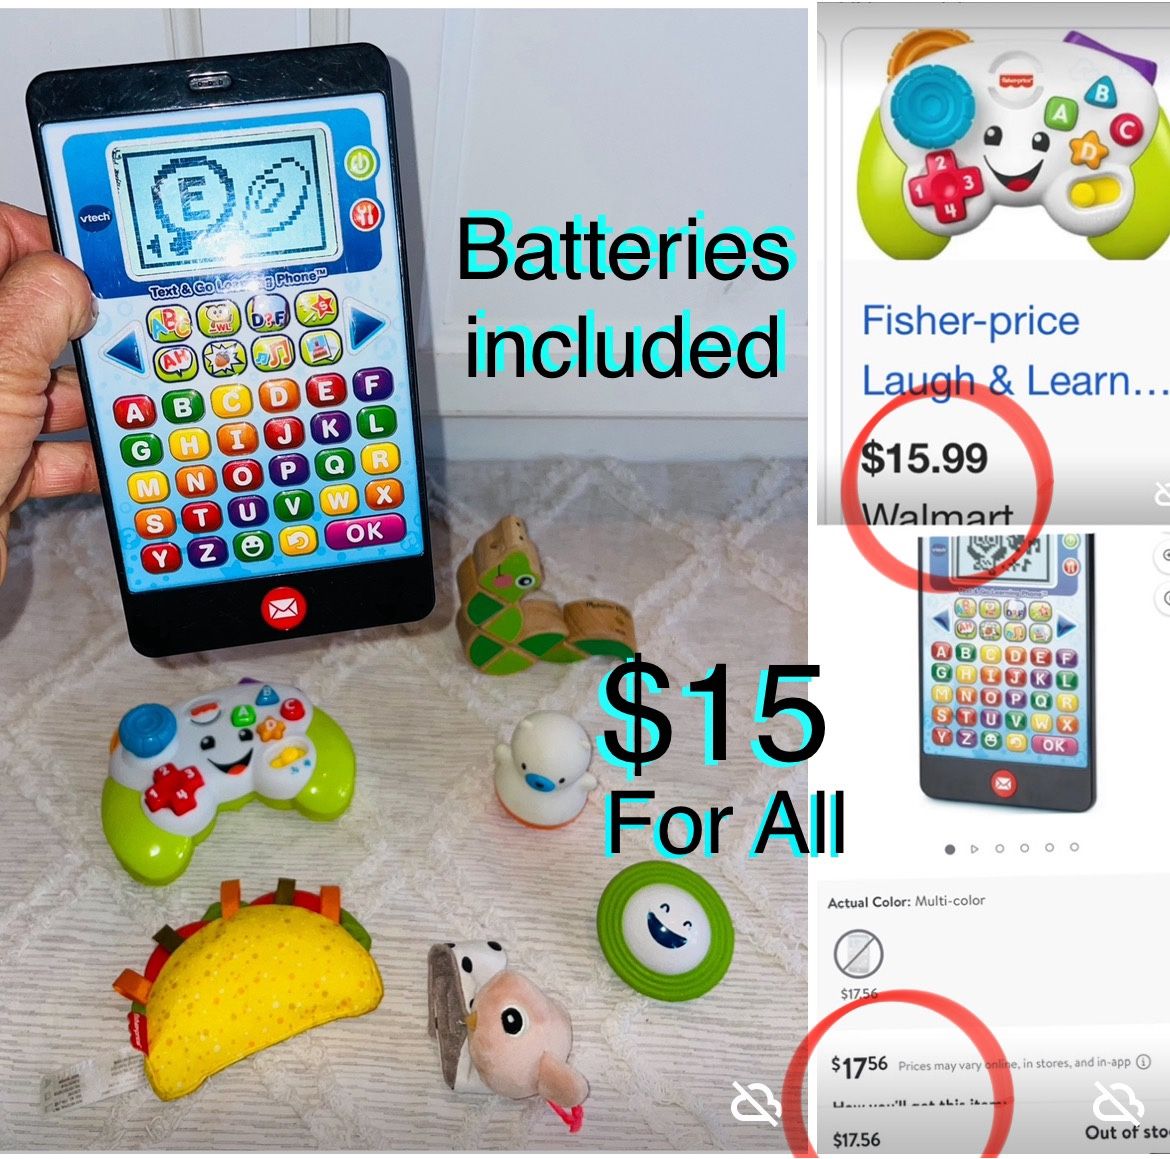The height and width of the screenshot is (1159, 1170).
Task: Click the VTech phone image in the Walmart listing
Action: pyautogui.click(x=1007, y=672)
